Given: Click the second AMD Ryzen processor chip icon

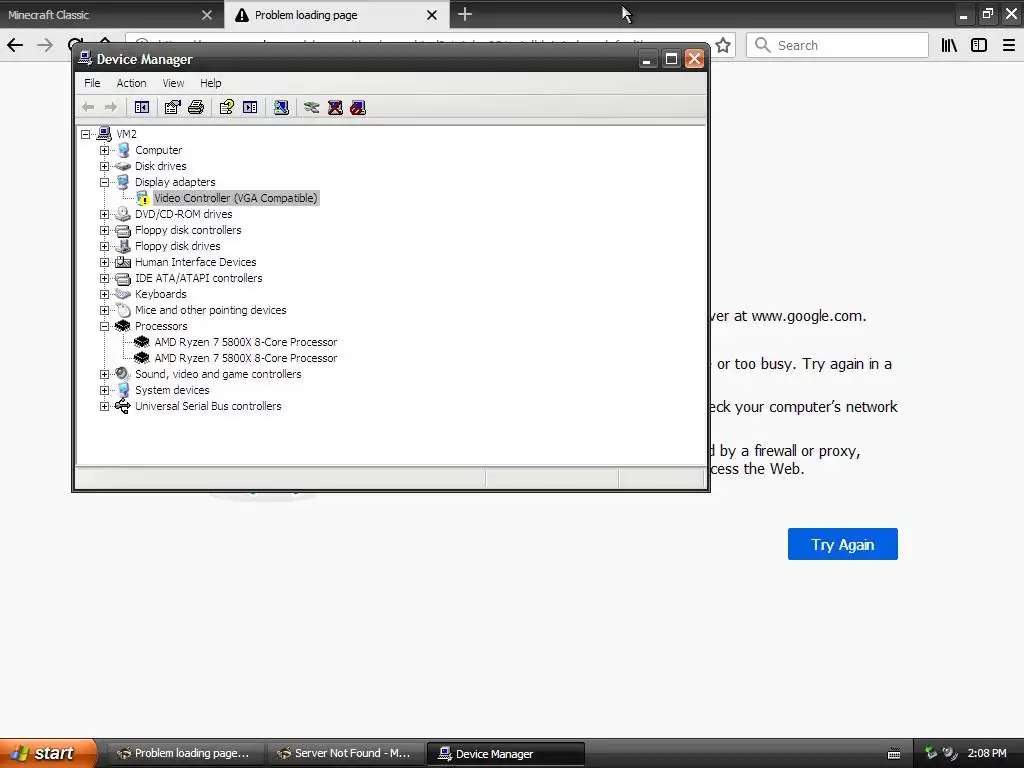Looking at the screenshot, I should [x=142, y=358].
